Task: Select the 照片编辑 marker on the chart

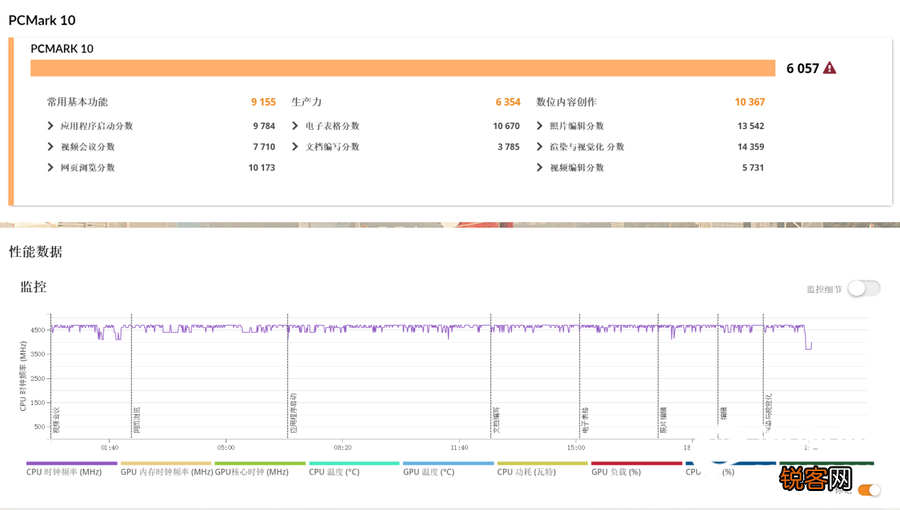Action: coord(664,420)
